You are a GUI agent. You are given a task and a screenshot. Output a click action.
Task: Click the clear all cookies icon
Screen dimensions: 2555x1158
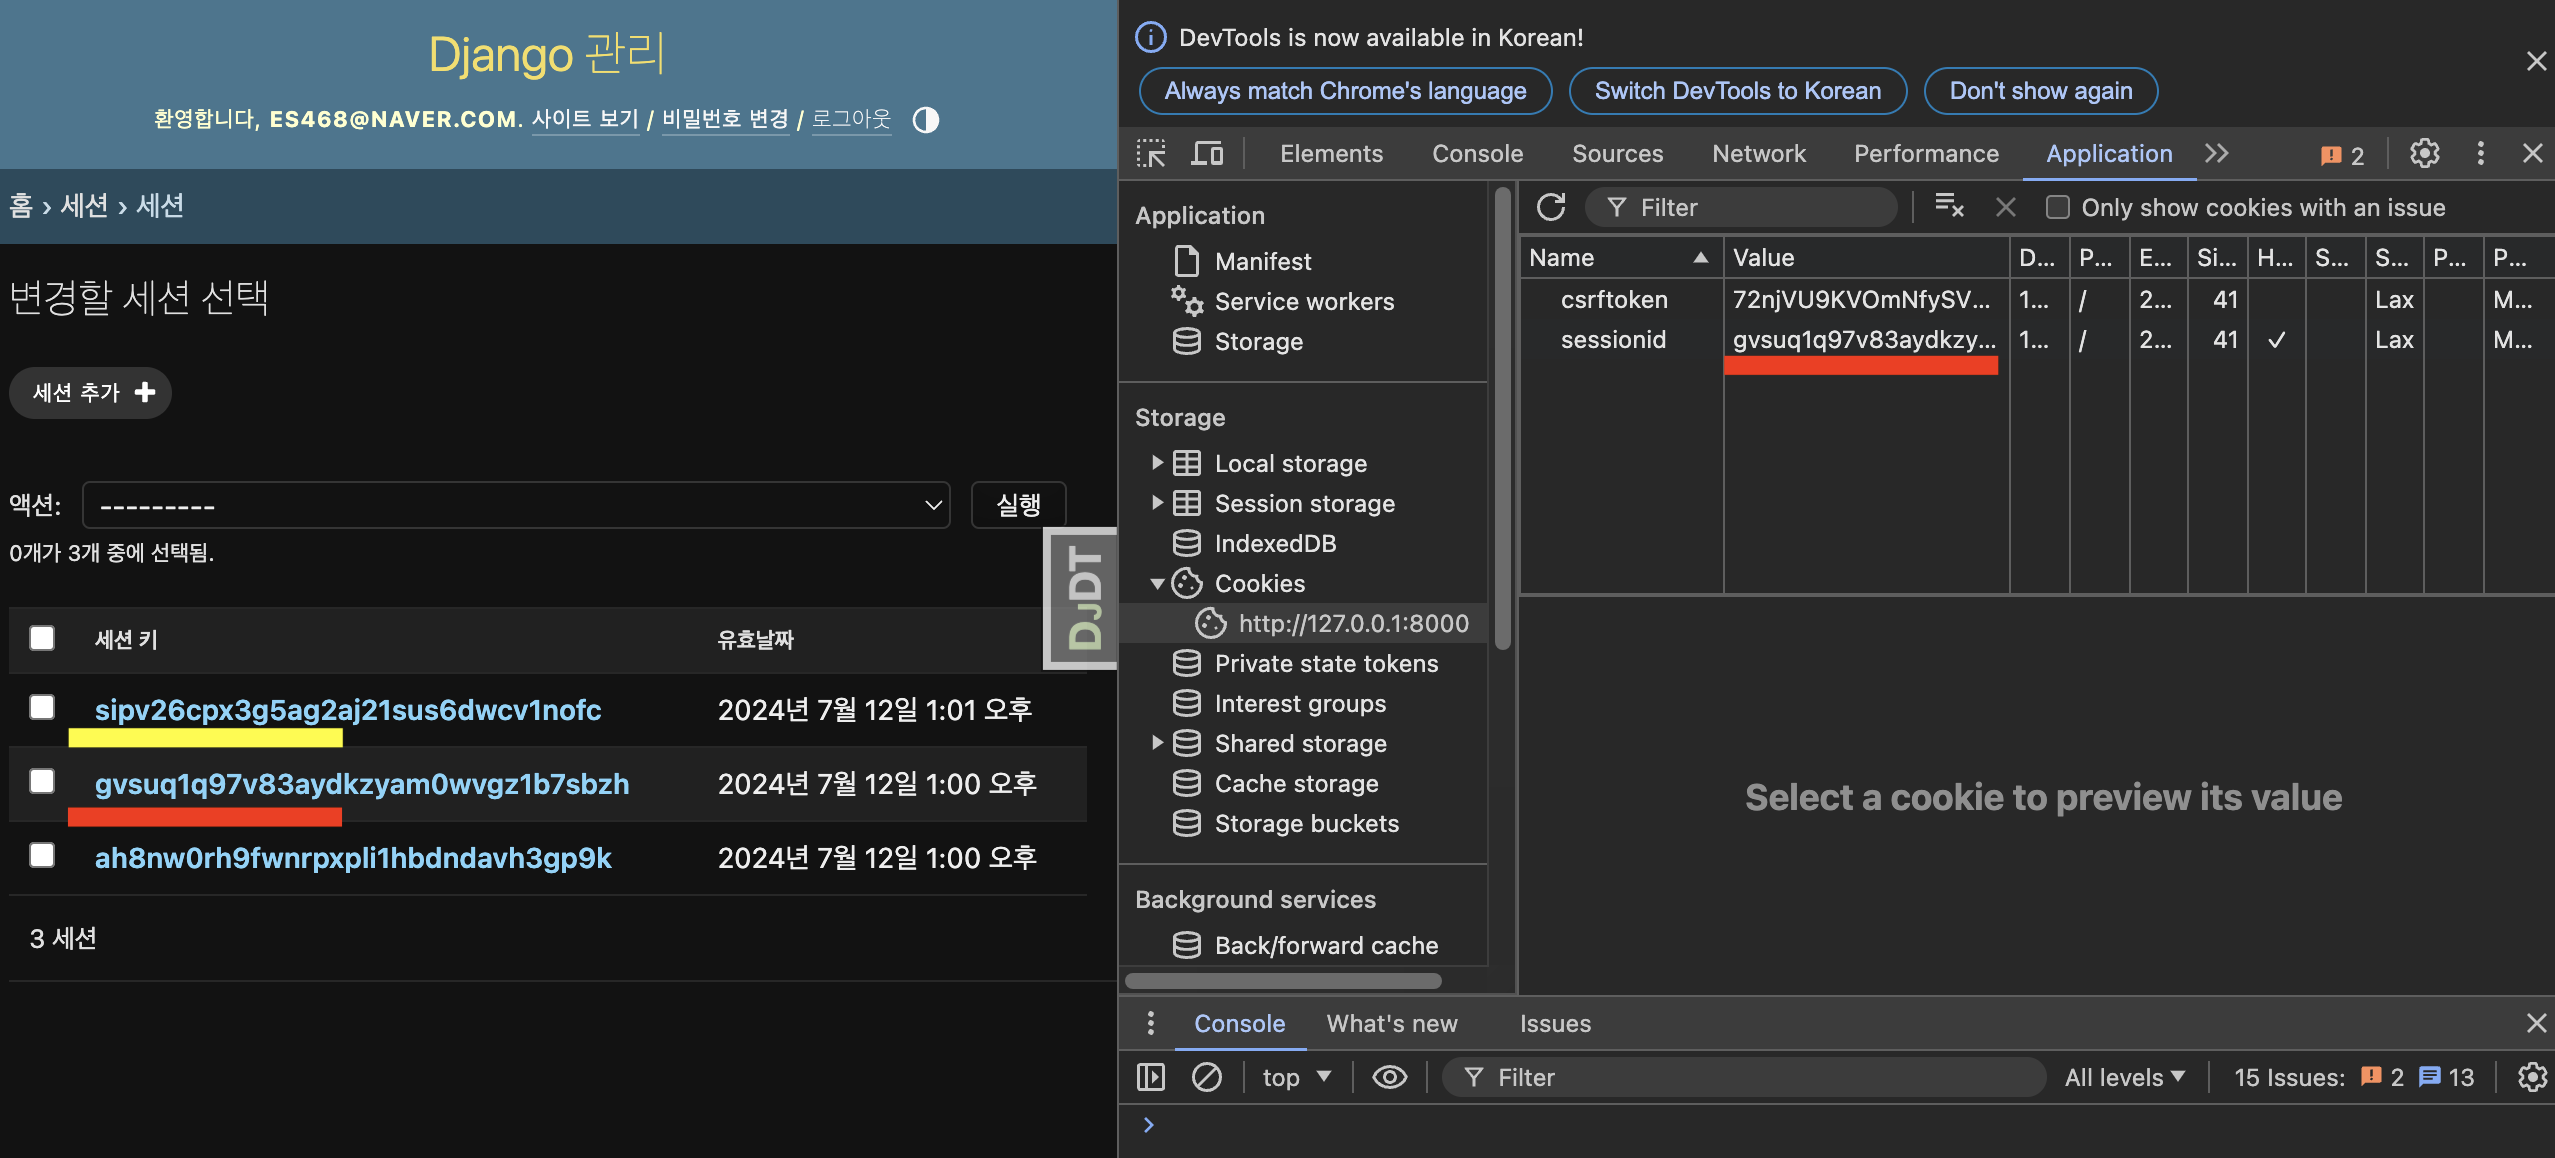coord(1949,207)
